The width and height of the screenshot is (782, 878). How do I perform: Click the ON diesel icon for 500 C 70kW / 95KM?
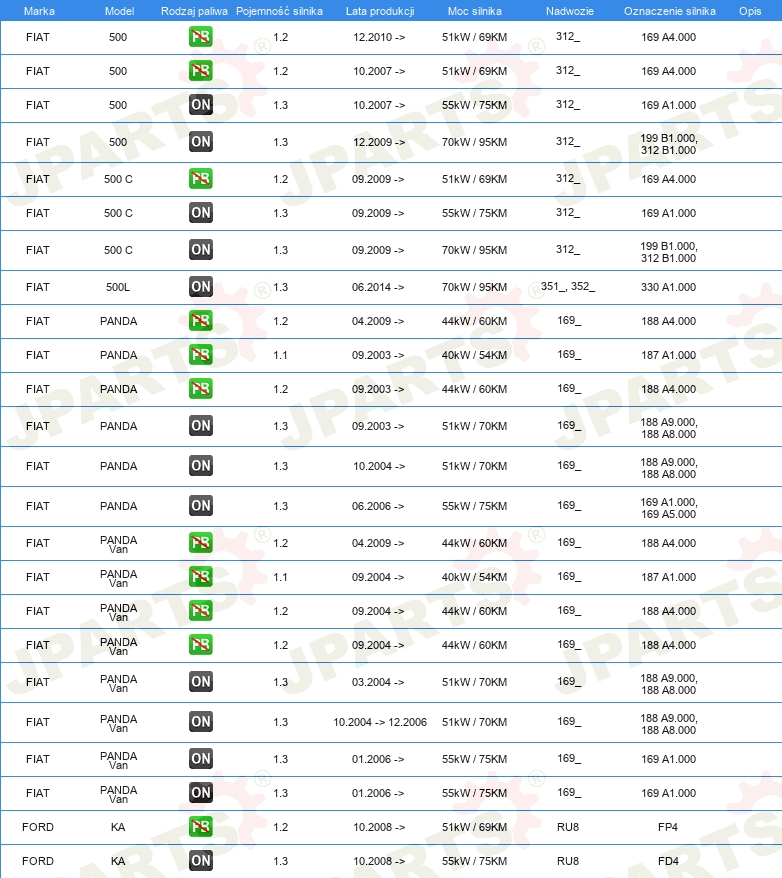(200, 250)
